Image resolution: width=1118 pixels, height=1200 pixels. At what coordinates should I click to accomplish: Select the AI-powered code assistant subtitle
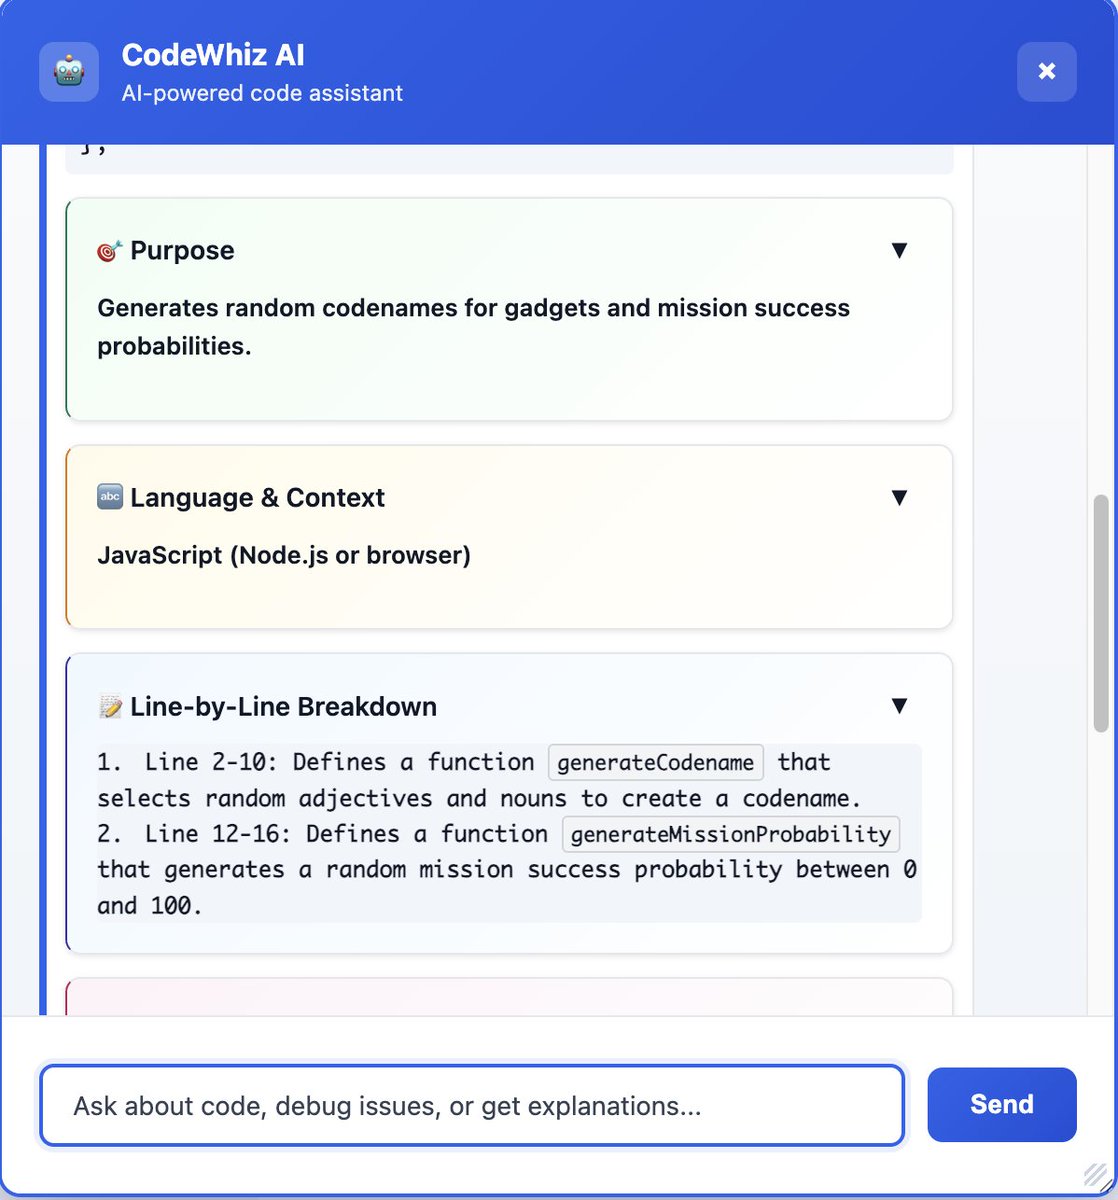coord(262,93)
